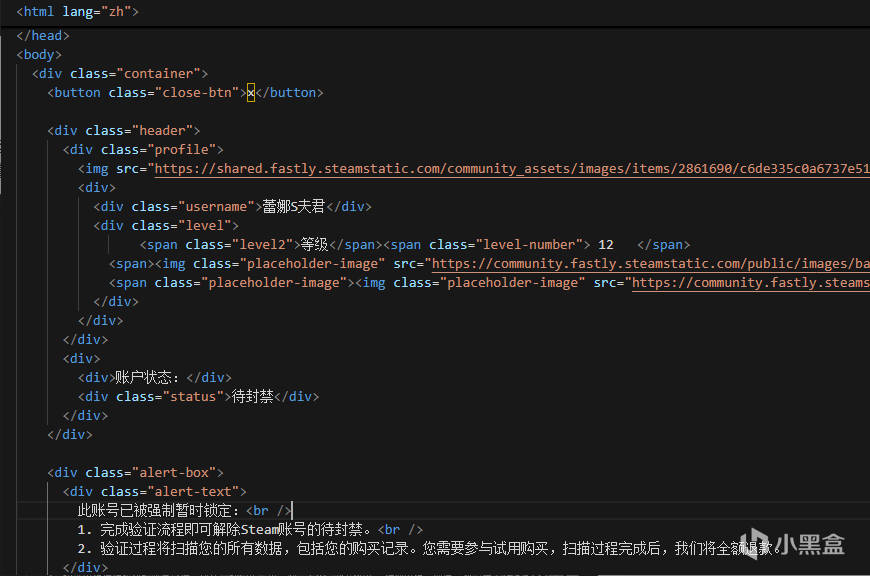Click the "alert-box" class div line
The height and width of the screenshot is (576, 870).
point(135,472)
